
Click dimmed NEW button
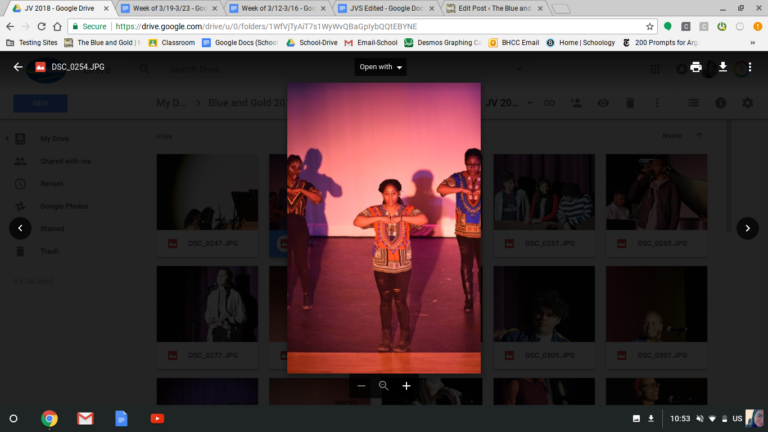coord(40,103)
